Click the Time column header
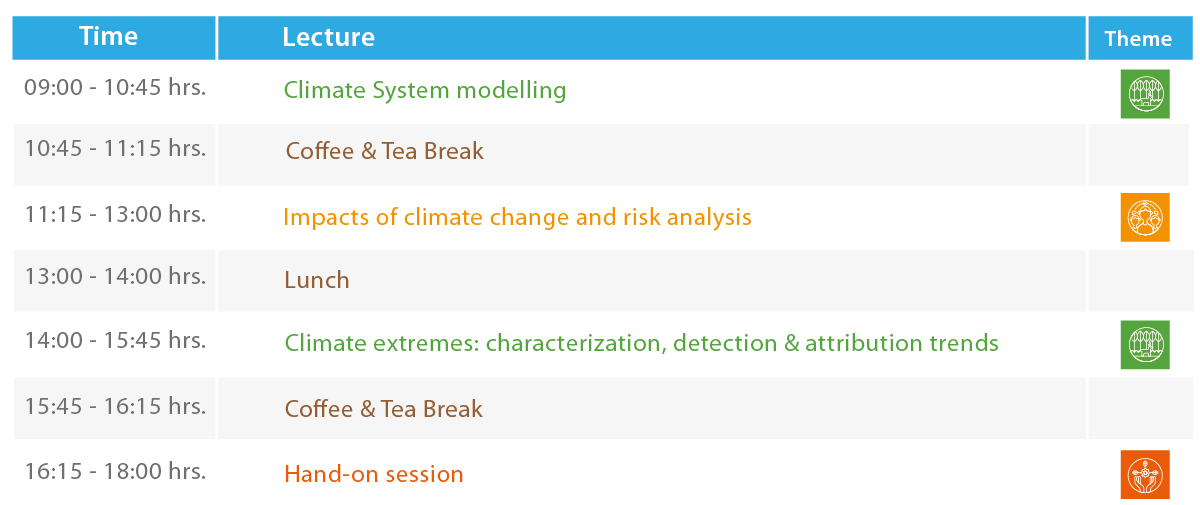The height and width of the screenshot is (505, 1200). click(x=108, y=37)
